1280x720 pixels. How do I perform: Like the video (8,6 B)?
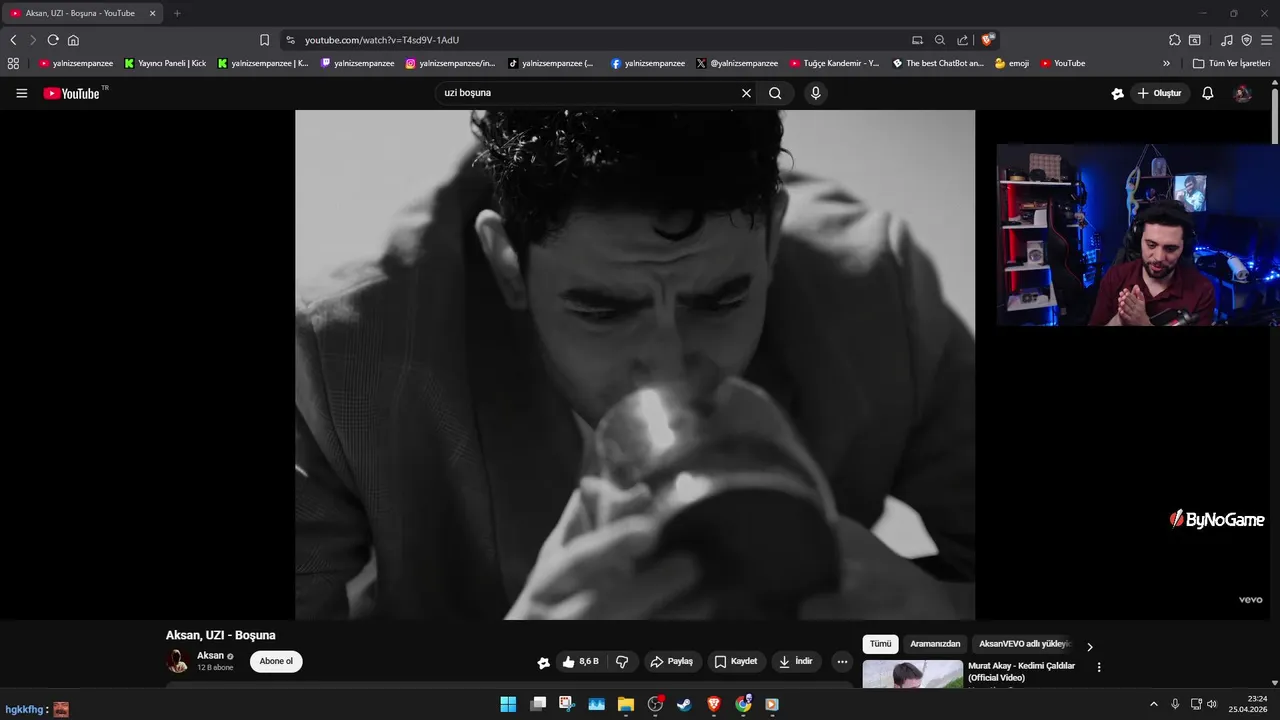(580, 662)
